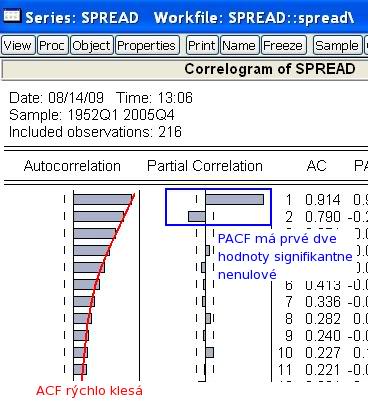Viewport: 368px width, 402px height.
Task: Open the Properties button
Action: tap(147, 45)
